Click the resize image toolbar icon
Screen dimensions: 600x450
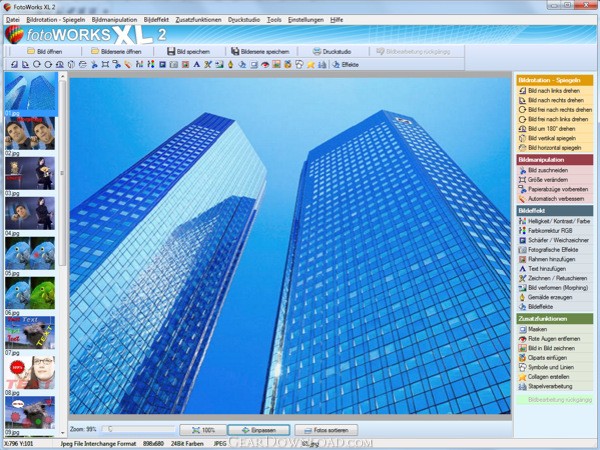pyautogui.click(x=105, y=65)
